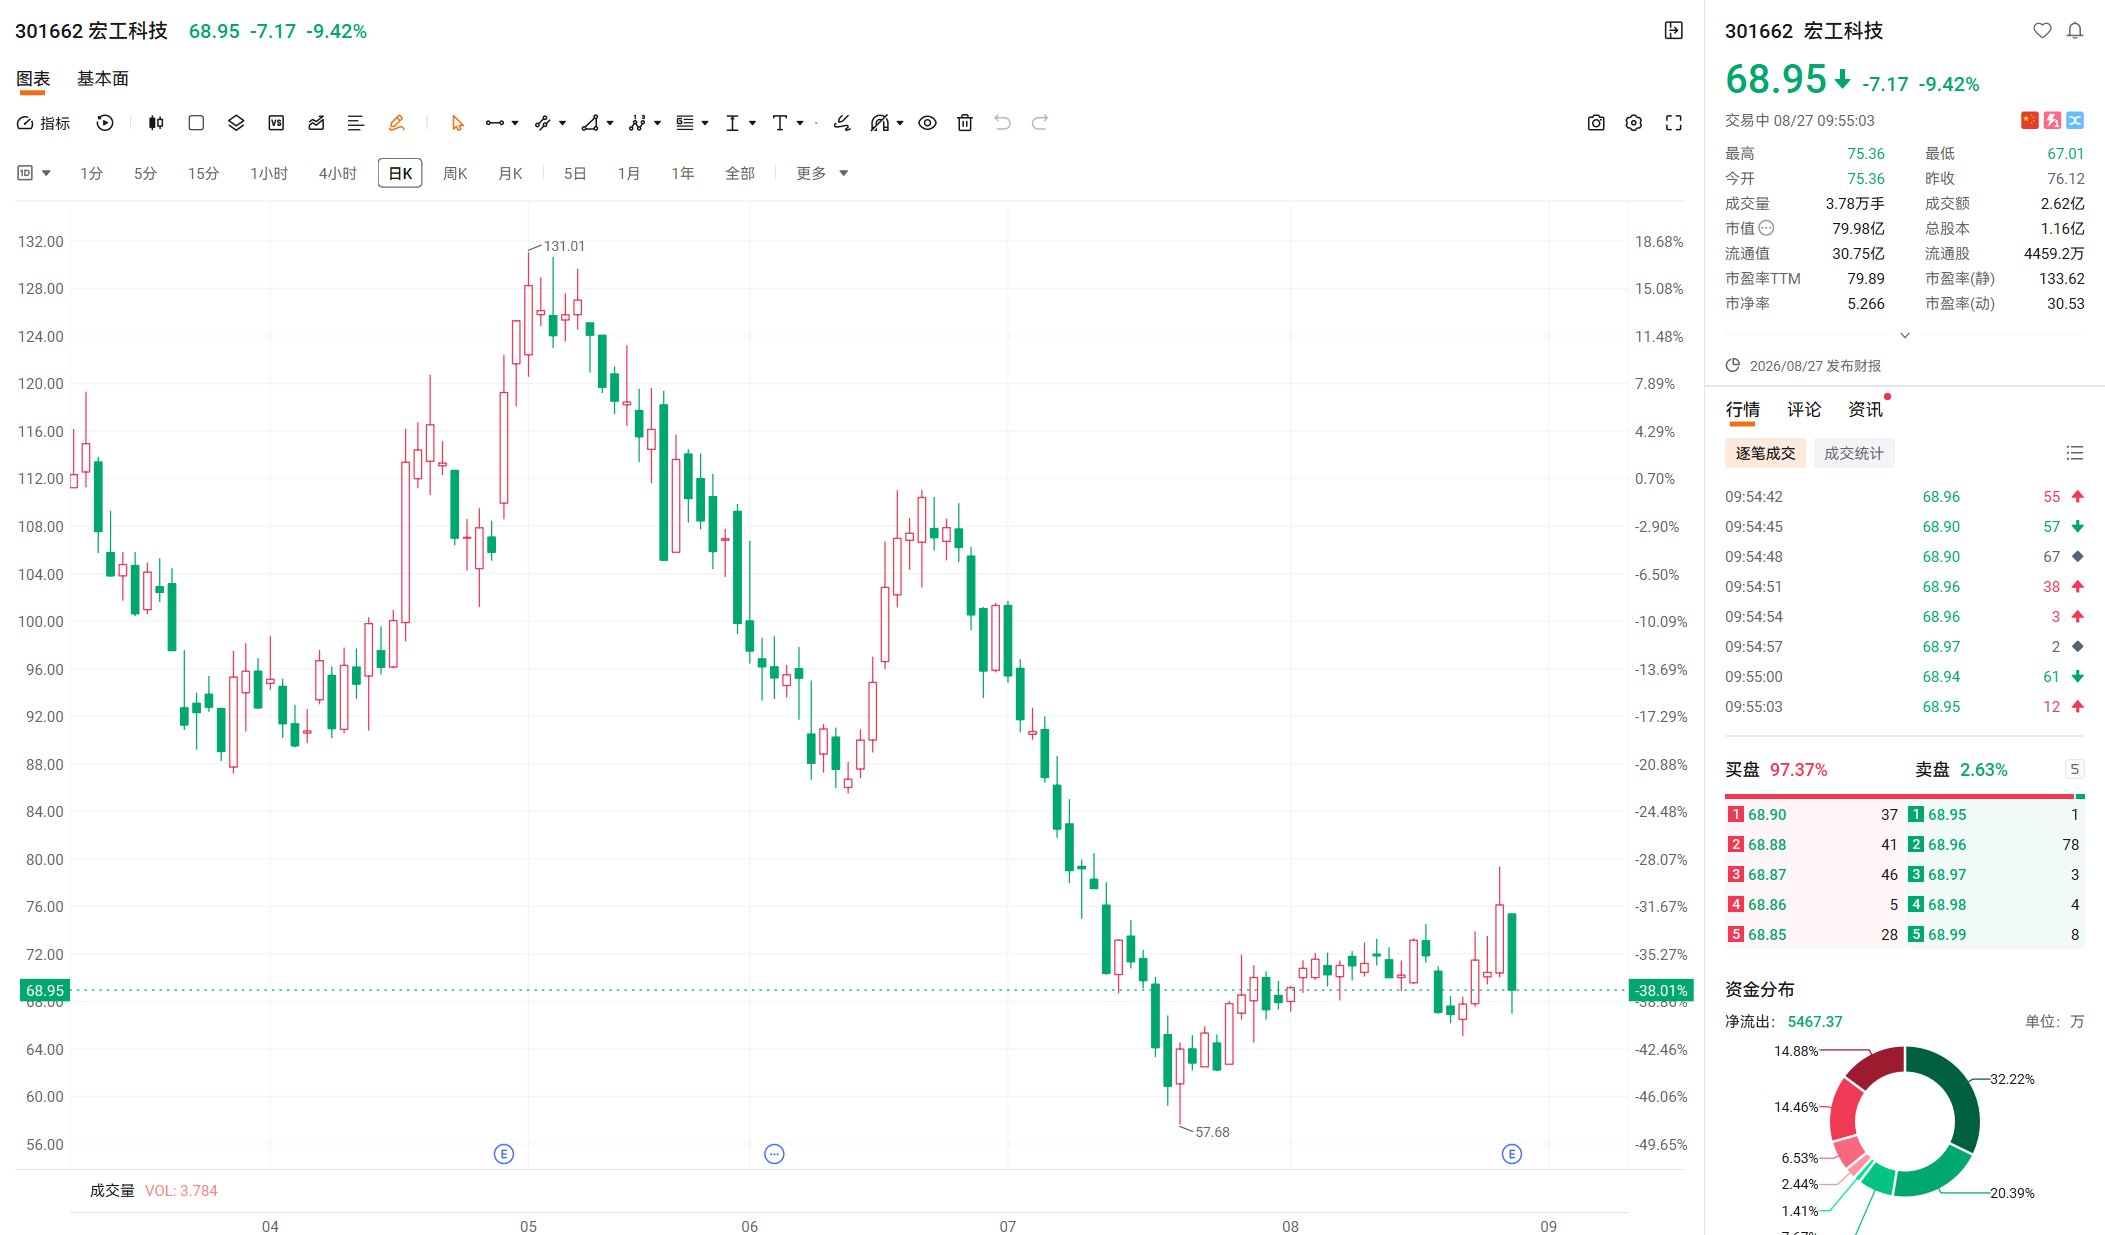The width and height of the screenshot is (2105, 1235).
Task: Toggle drawings visibility with the eye icon
Action: [928, 123]
